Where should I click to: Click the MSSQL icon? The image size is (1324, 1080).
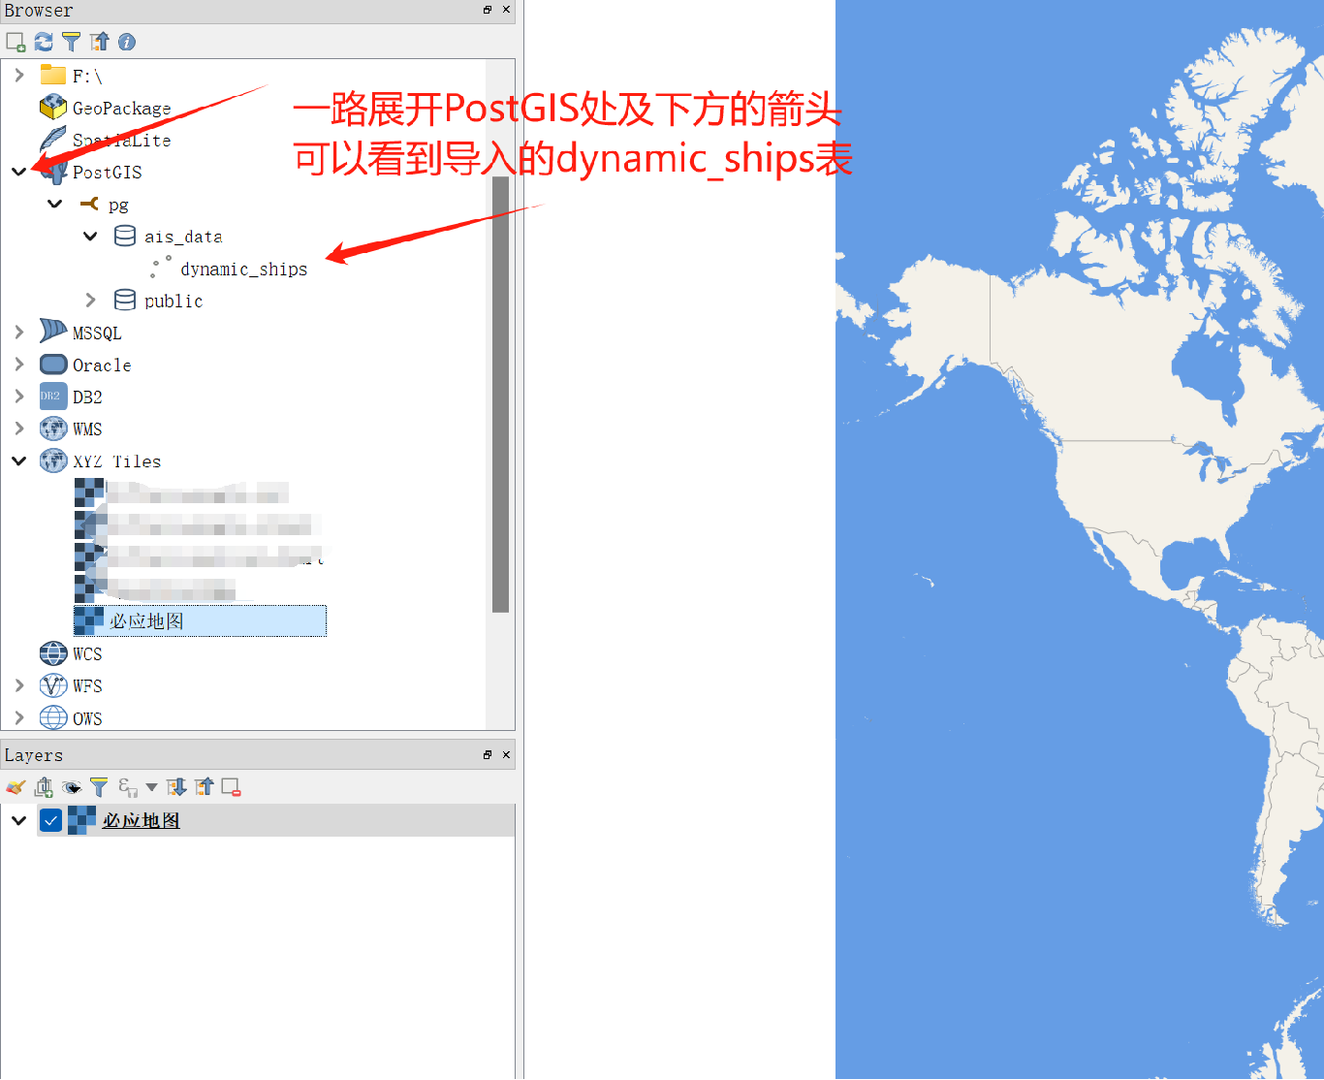point(53,331)
